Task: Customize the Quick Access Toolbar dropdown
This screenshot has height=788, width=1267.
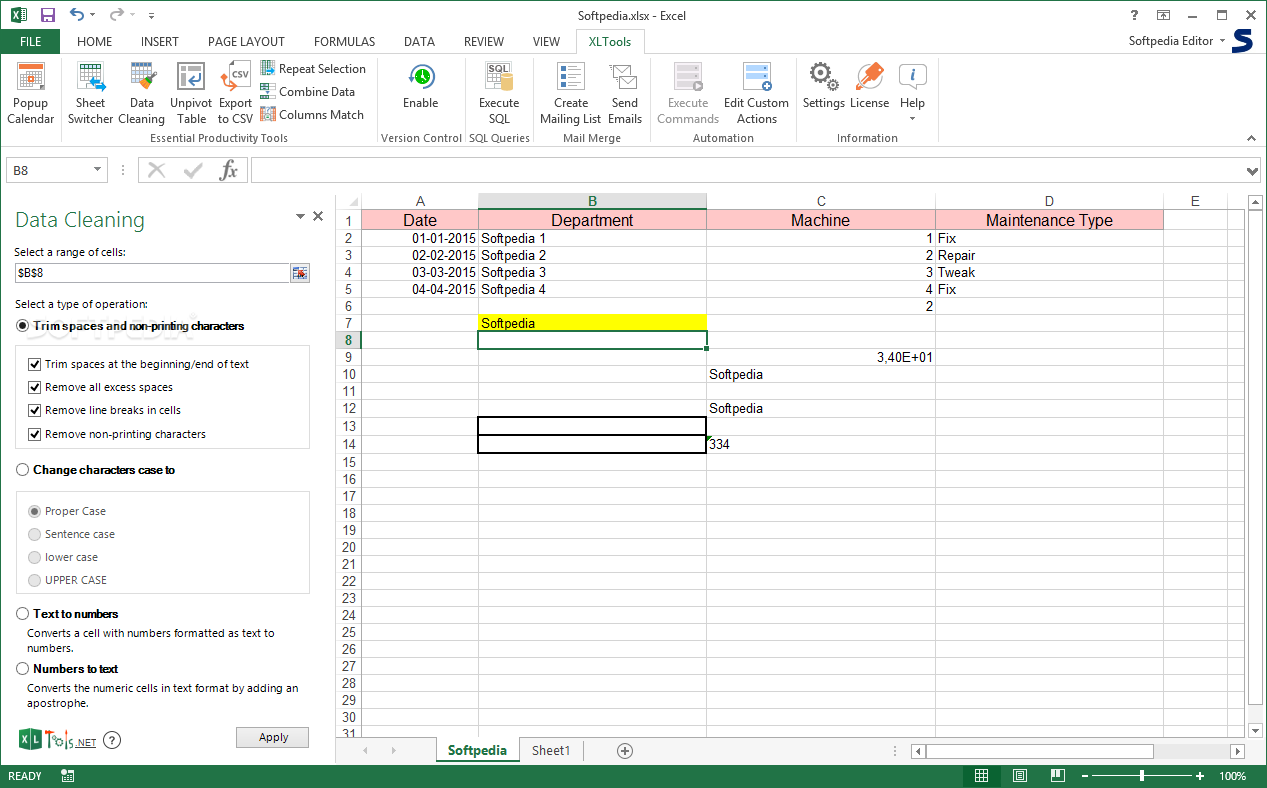Action: point(151,15)
